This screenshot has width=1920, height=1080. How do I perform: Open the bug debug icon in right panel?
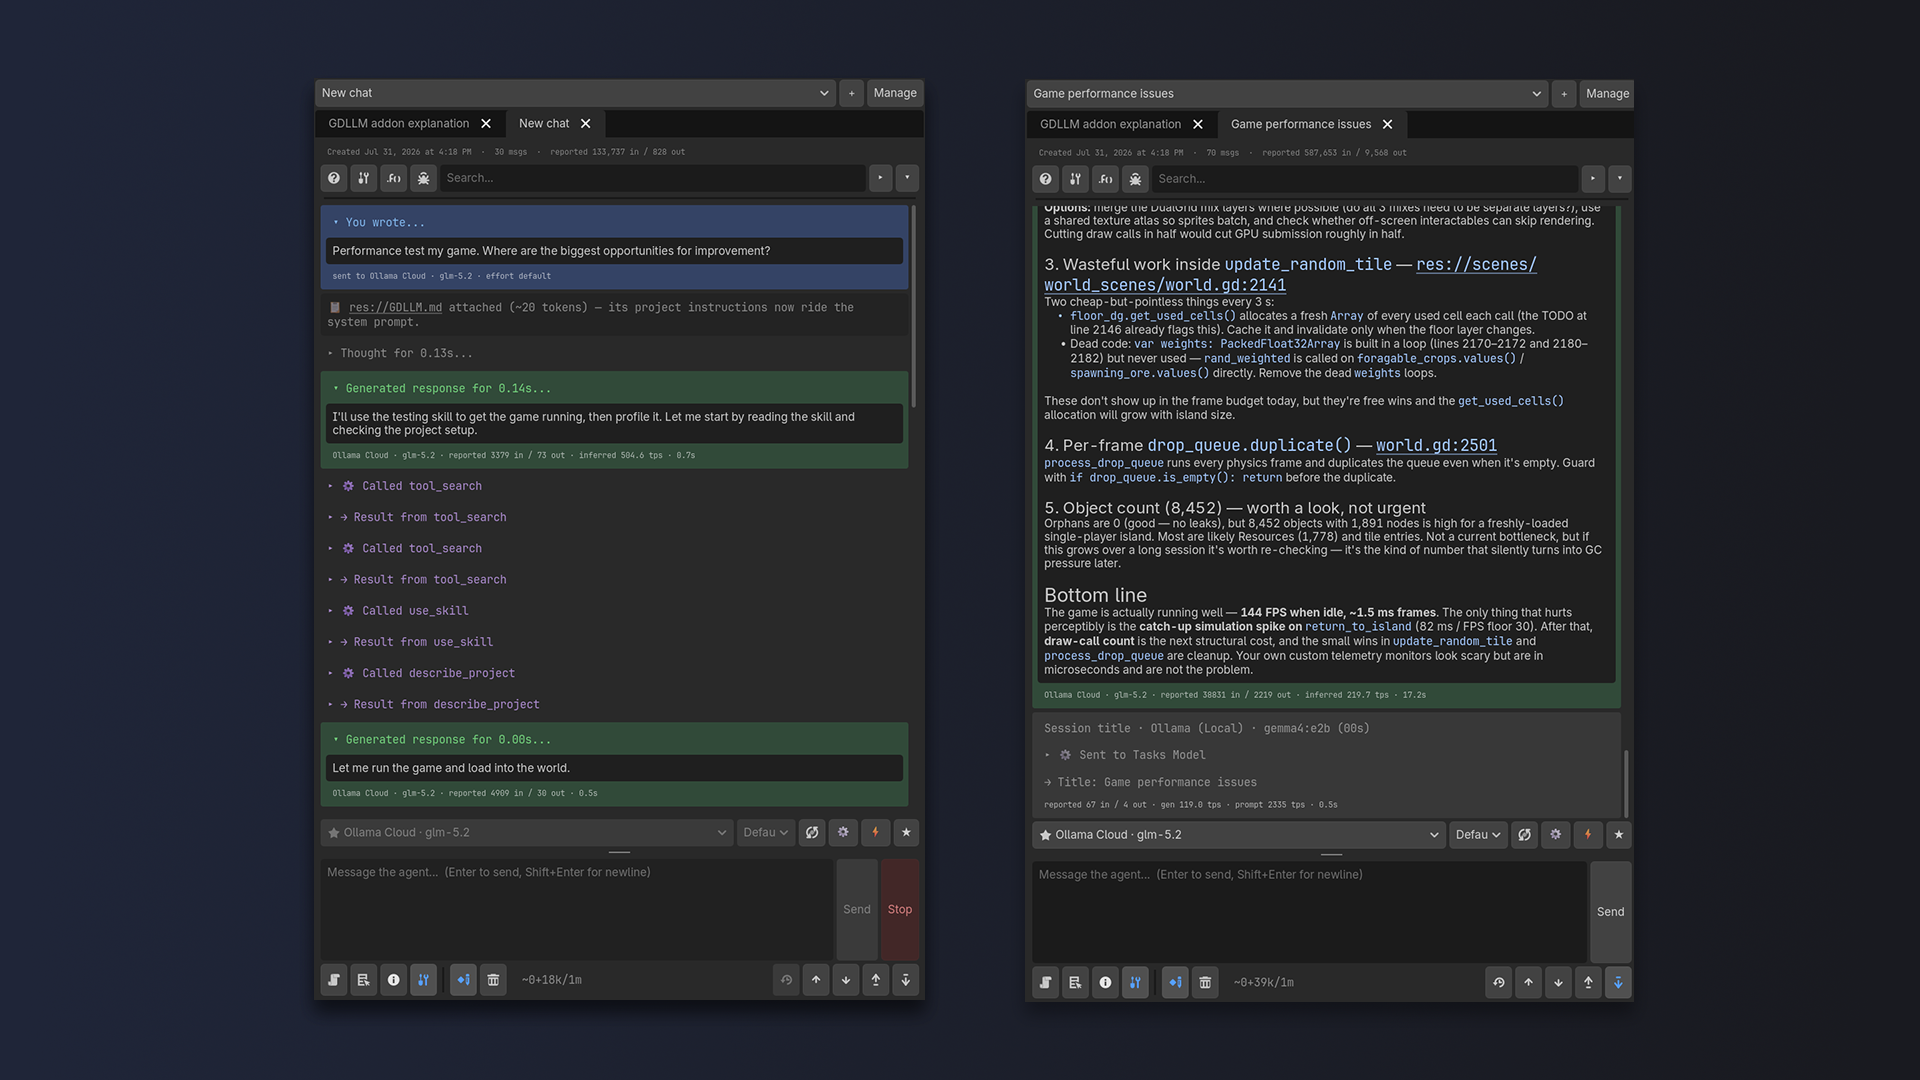tap(1136, 179)
